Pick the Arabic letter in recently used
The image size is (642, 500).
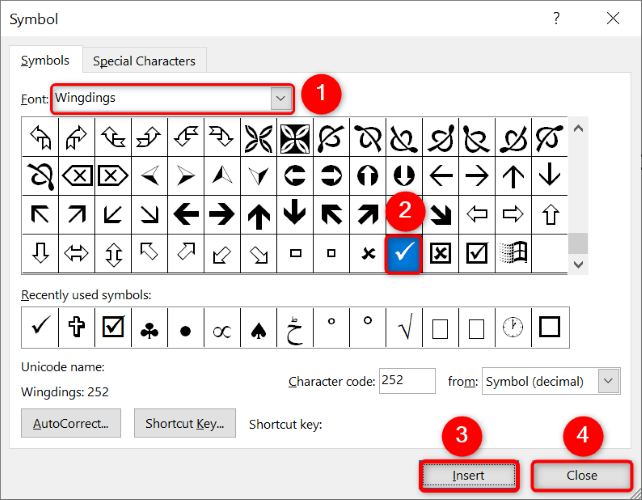[x=295, y=328]
